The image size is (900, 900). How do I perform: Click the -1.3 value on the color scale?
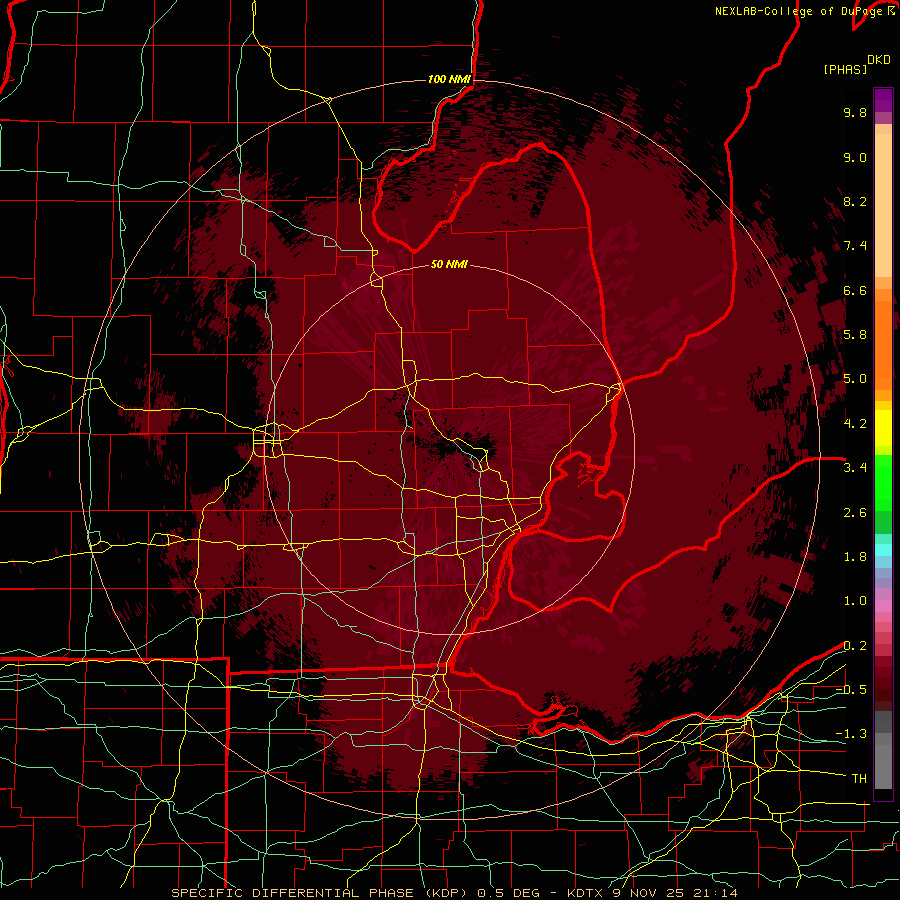(x=851, y=734)
